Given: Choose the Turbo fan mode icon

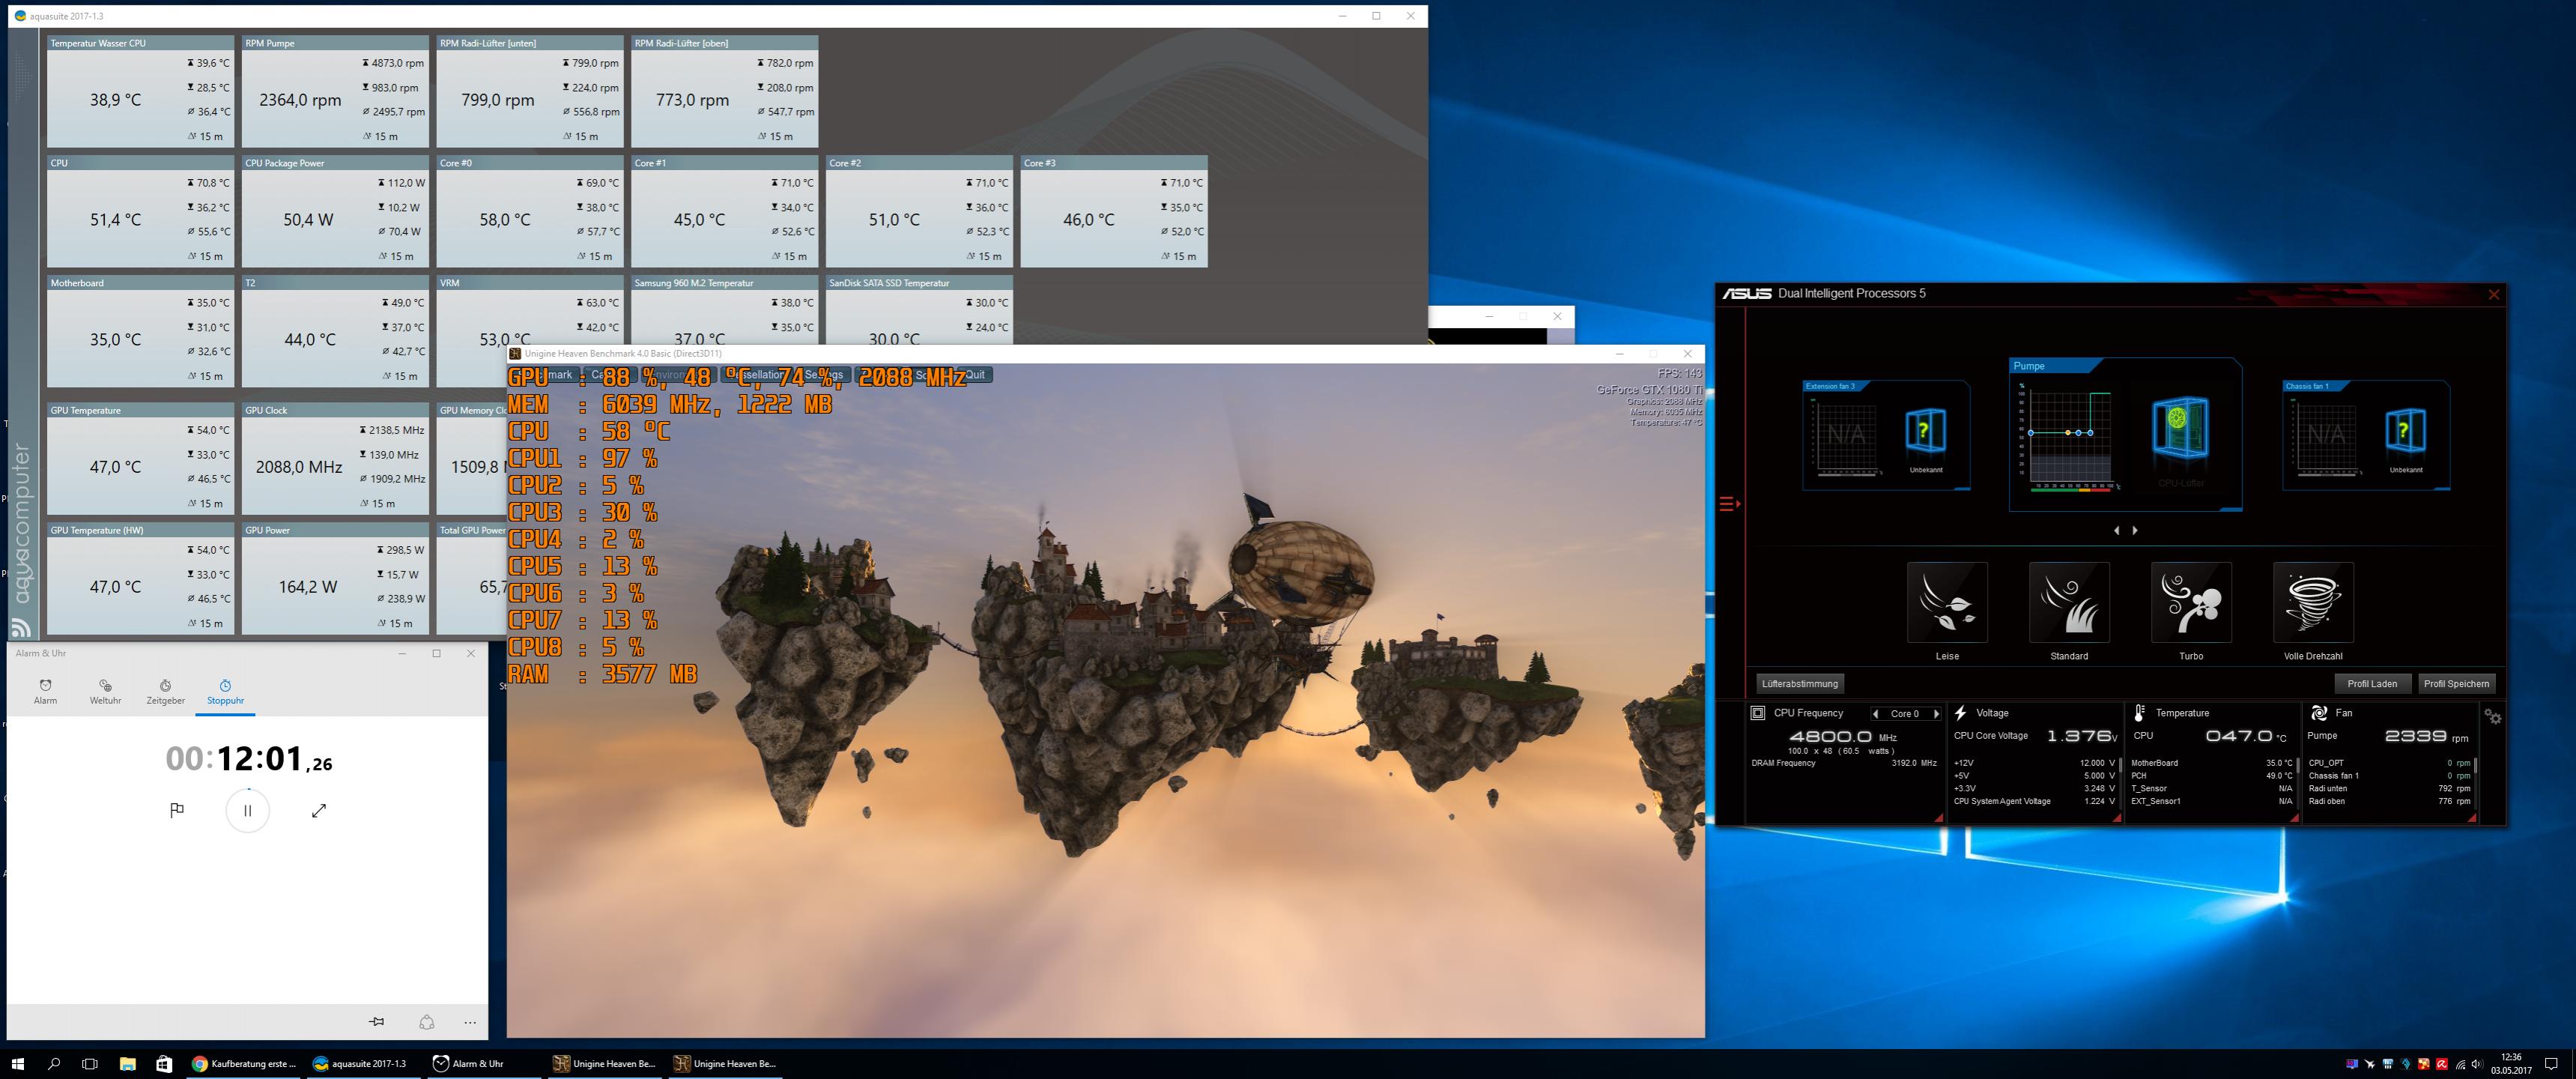Looking at the screenshot, I should 2190,602.
